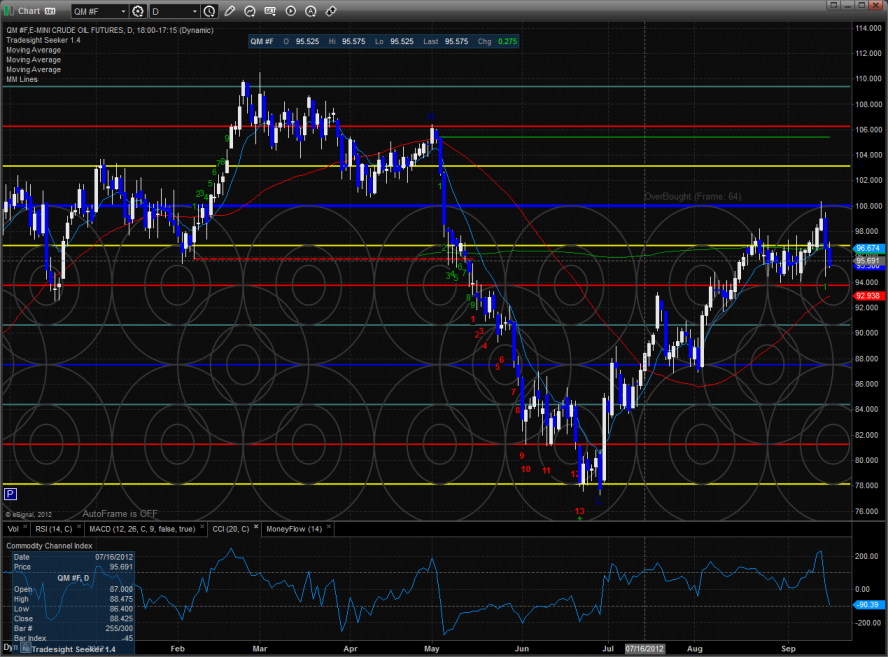Select the pencil drawing tool
Viewport: 888px width, 657px height.
tap(230, 11)
